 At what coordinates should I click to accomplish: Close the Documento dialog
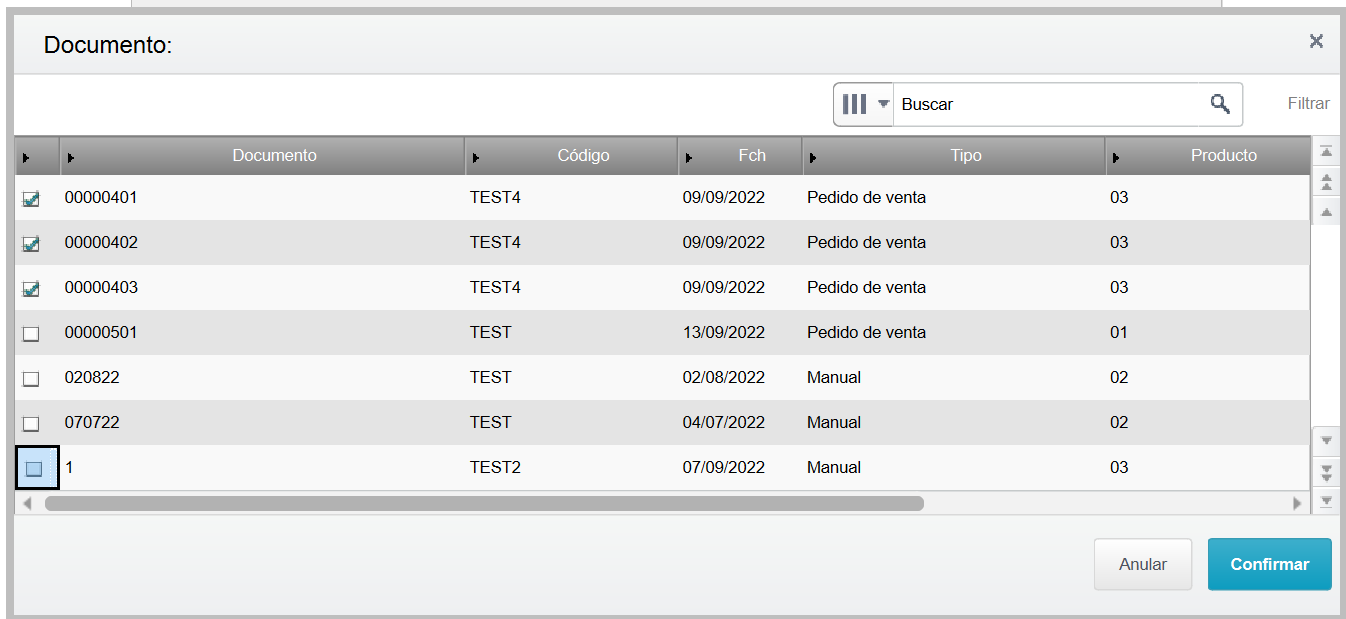coord(1316,41)
